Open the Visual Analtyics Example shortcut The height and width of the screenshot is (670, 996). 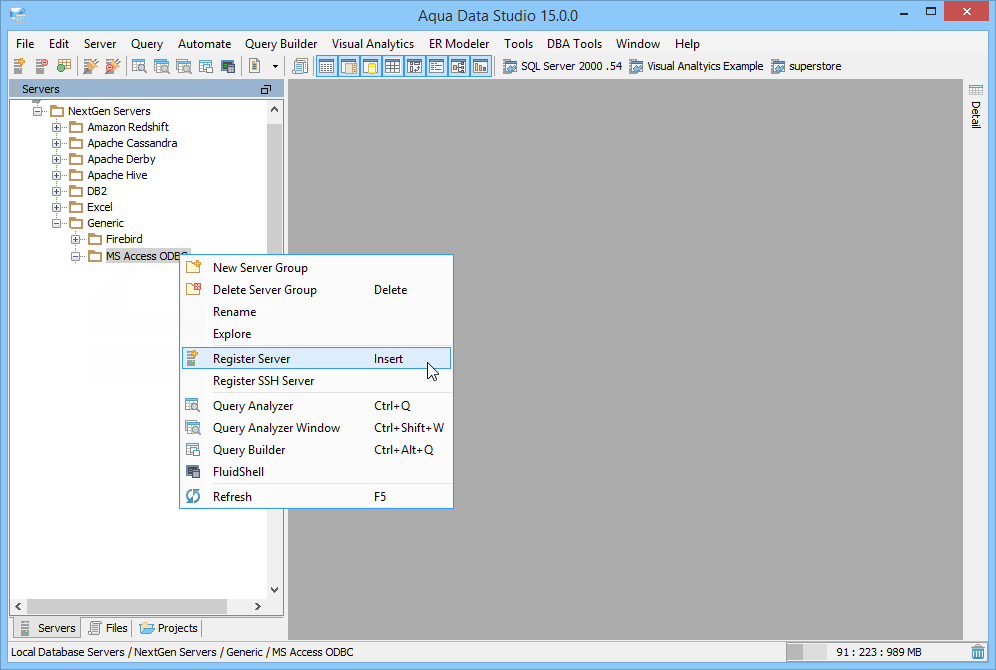[696, 66]
